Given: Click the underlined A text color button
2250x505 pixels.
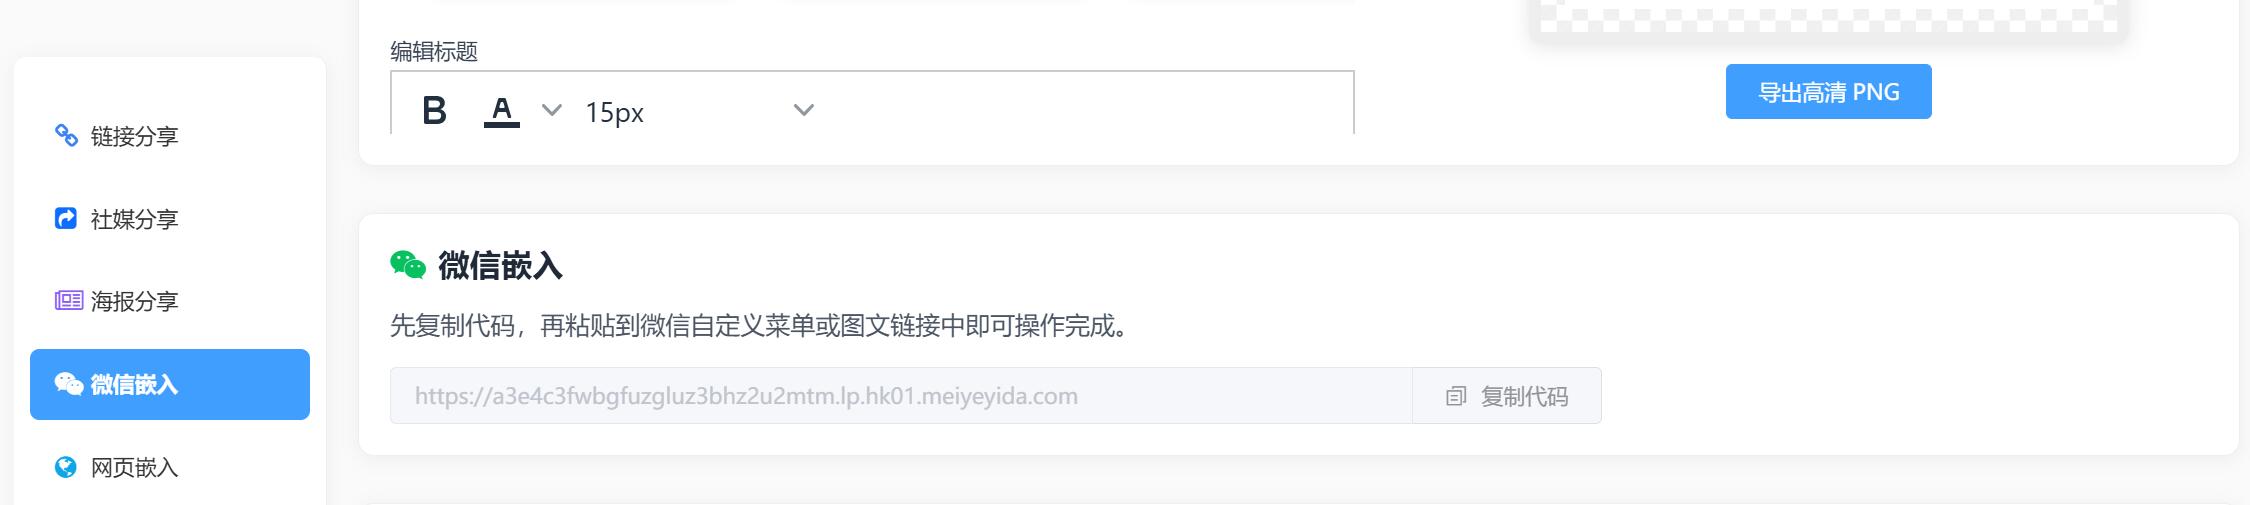Looking at the screenshot, I should (x=502, y=111).
